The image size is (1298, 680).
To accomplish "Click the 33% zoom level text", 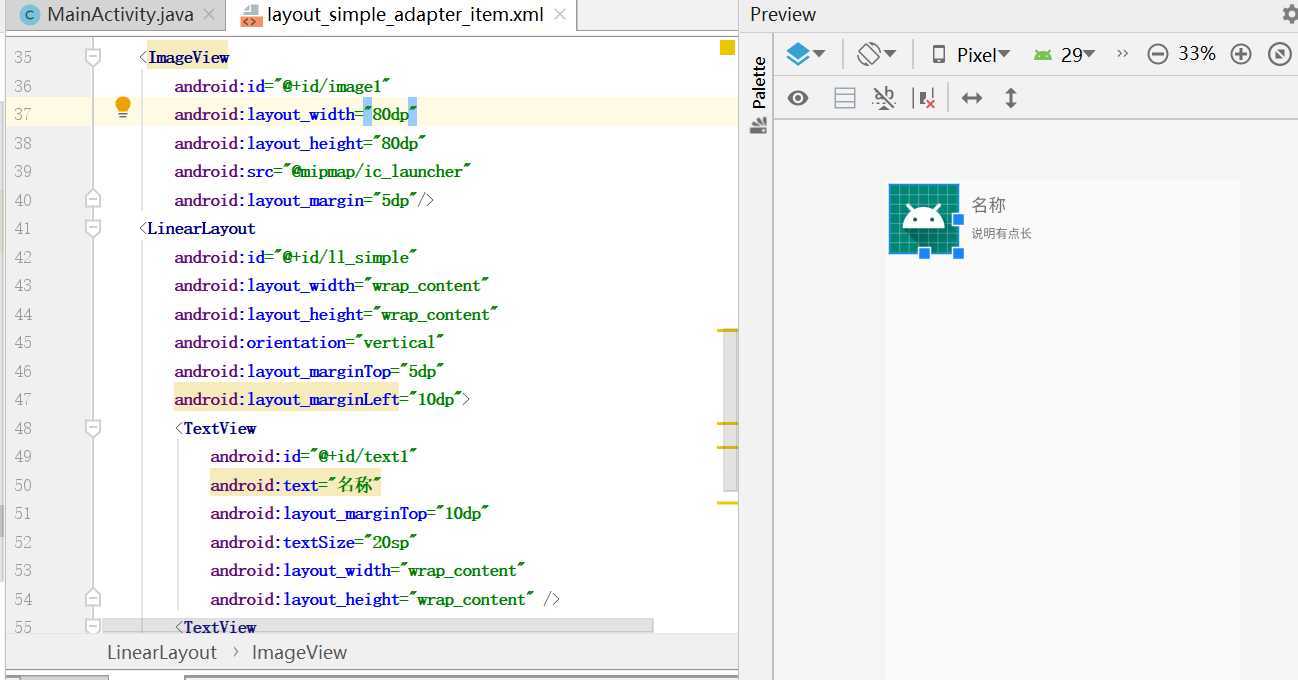I will pos(1197,54).
